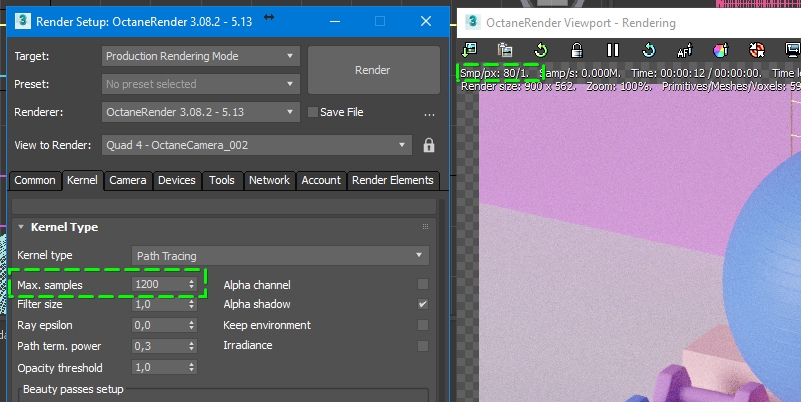Maximize the Render Setup window
801x402 pixels.
click(380, 21)
